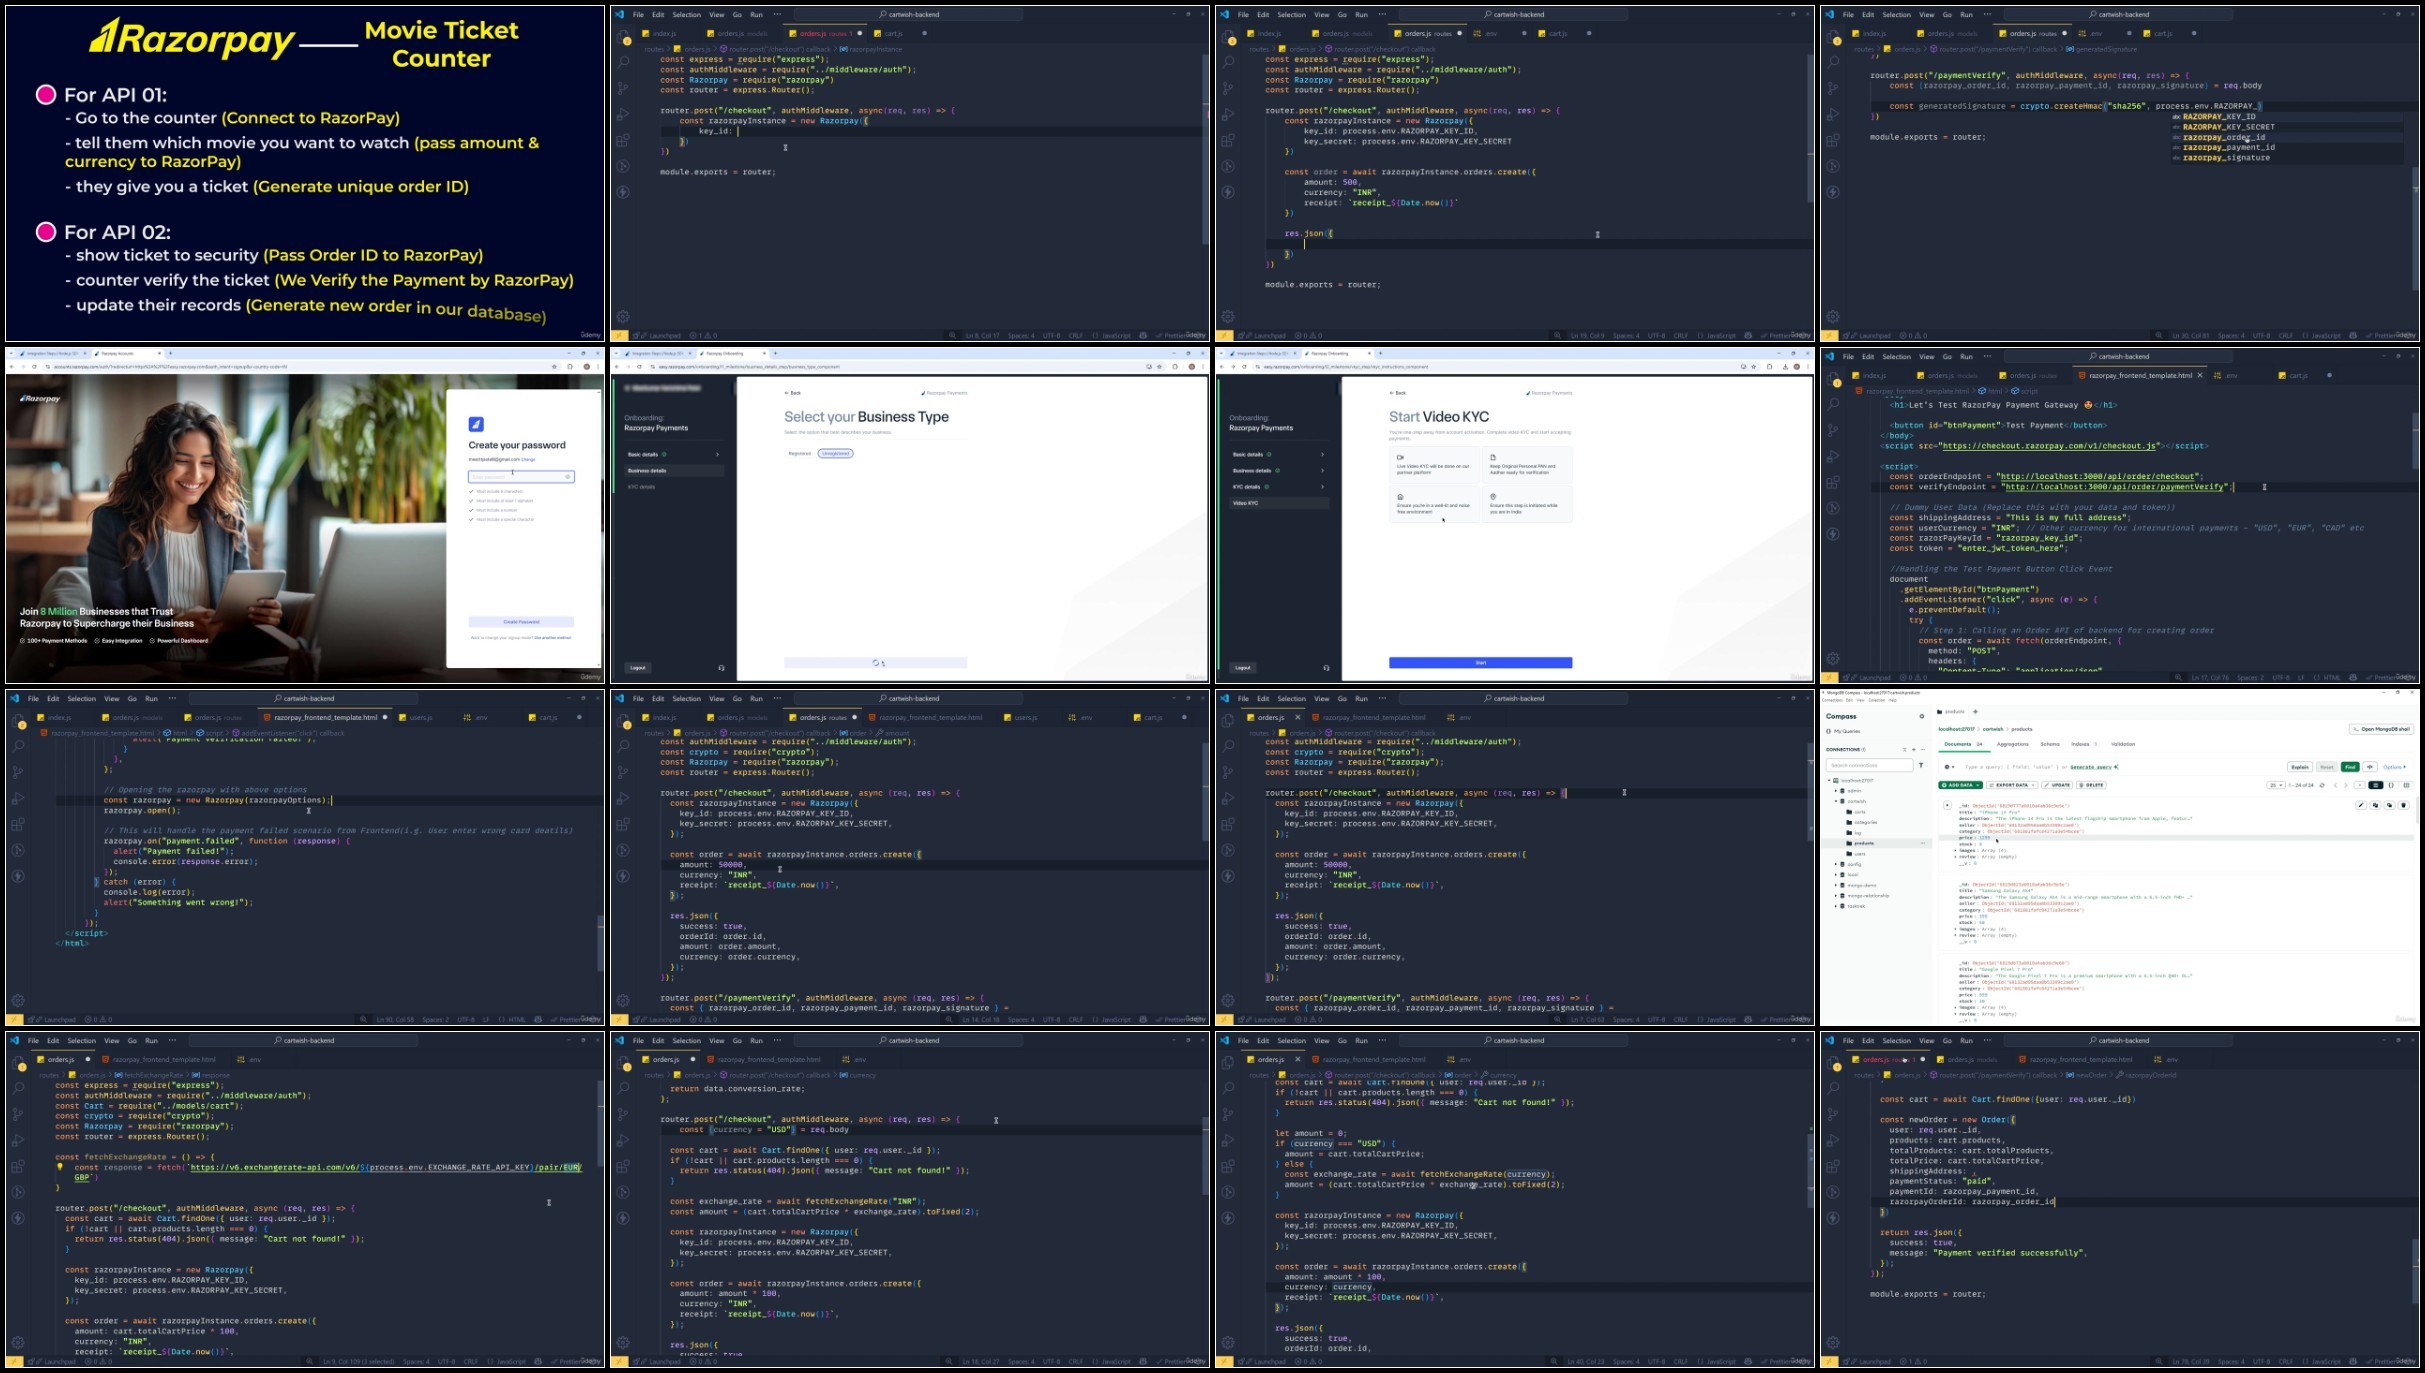2425x1373 pixels.
Task: Open razorpay_frontend_template.html tab in VS Code showing verifyEndpoint
Action: tap(2141, 375)
